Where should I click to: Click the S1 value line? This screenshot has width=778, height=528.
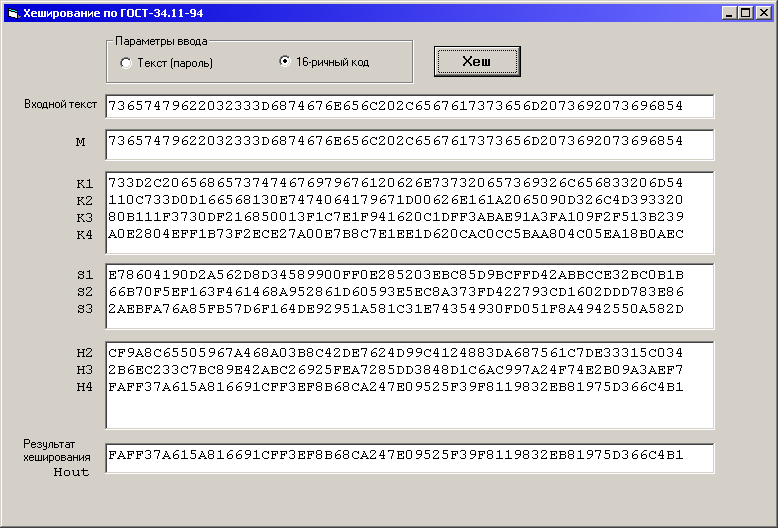(x=395, y=275)
